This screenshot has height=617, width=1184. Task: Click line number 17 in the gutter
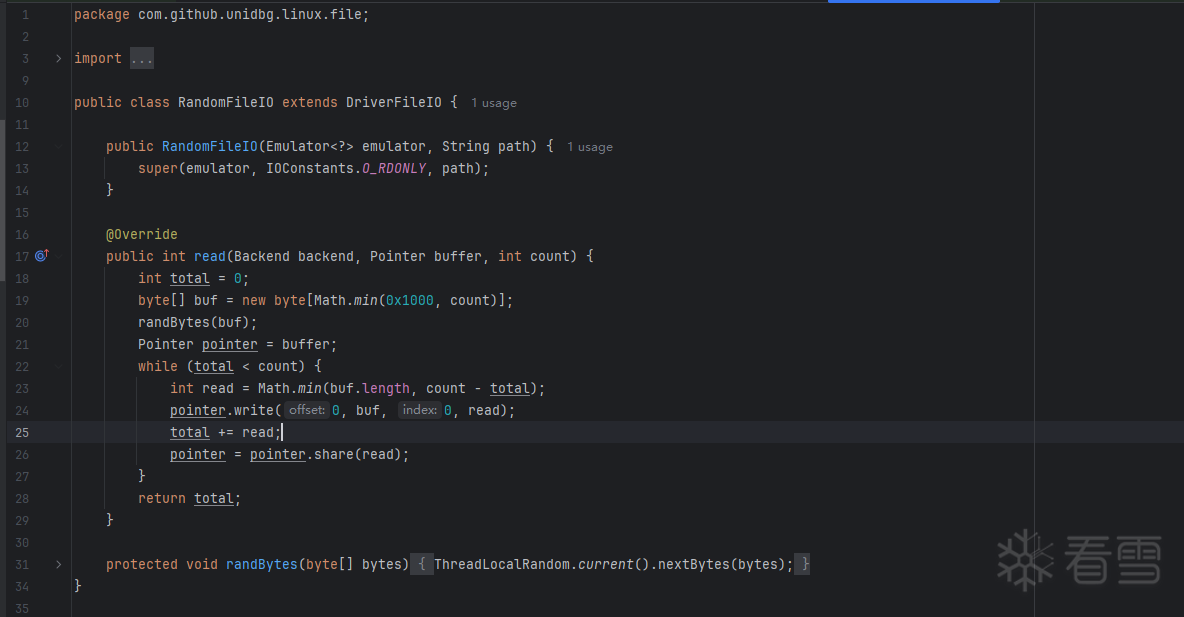[x=22, y=257]
